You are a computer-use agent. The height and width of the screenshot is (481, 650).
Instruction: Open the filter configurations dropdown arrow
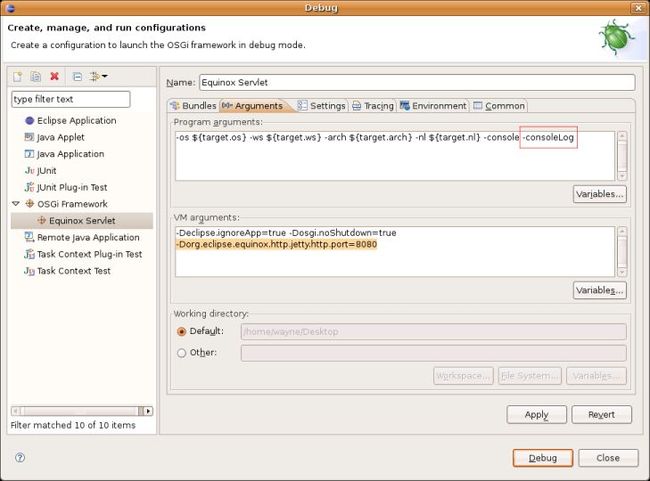pyautogui.click(x=105, y=76)
